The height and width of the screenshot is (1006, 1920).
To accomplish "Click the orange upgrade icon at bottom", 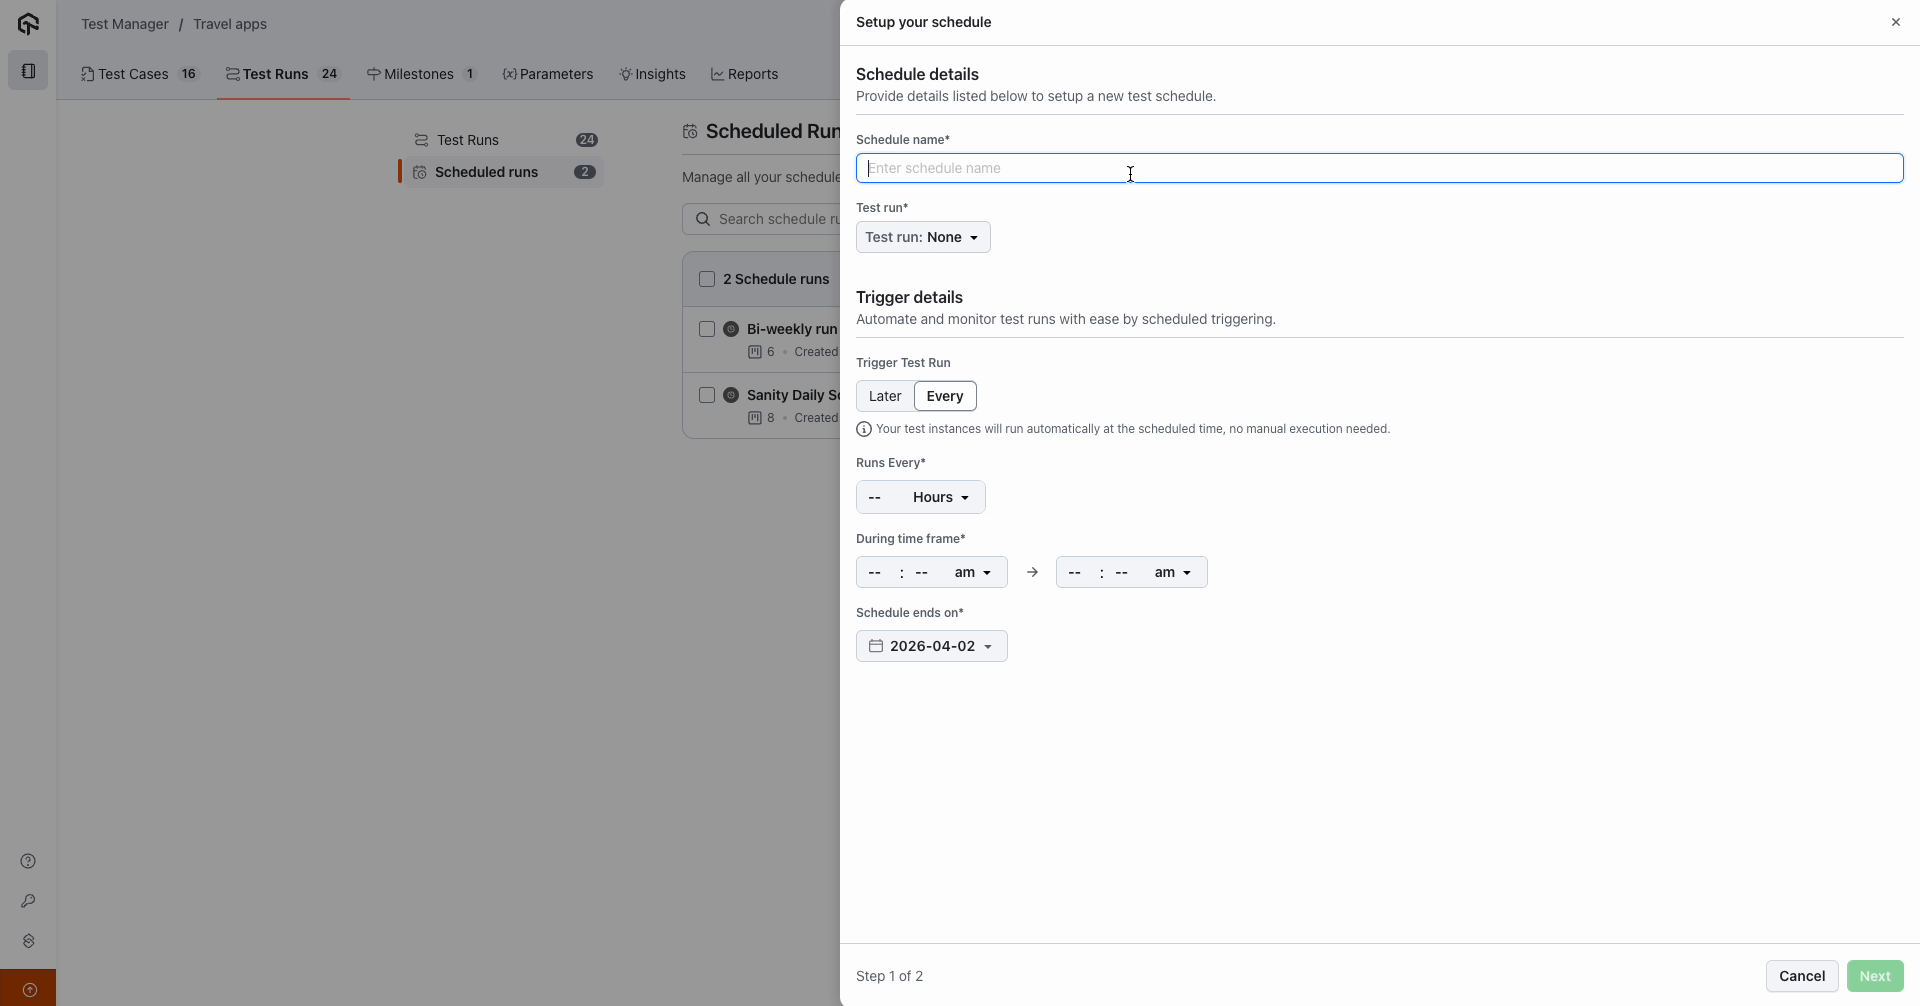I will tap(29, 989).
